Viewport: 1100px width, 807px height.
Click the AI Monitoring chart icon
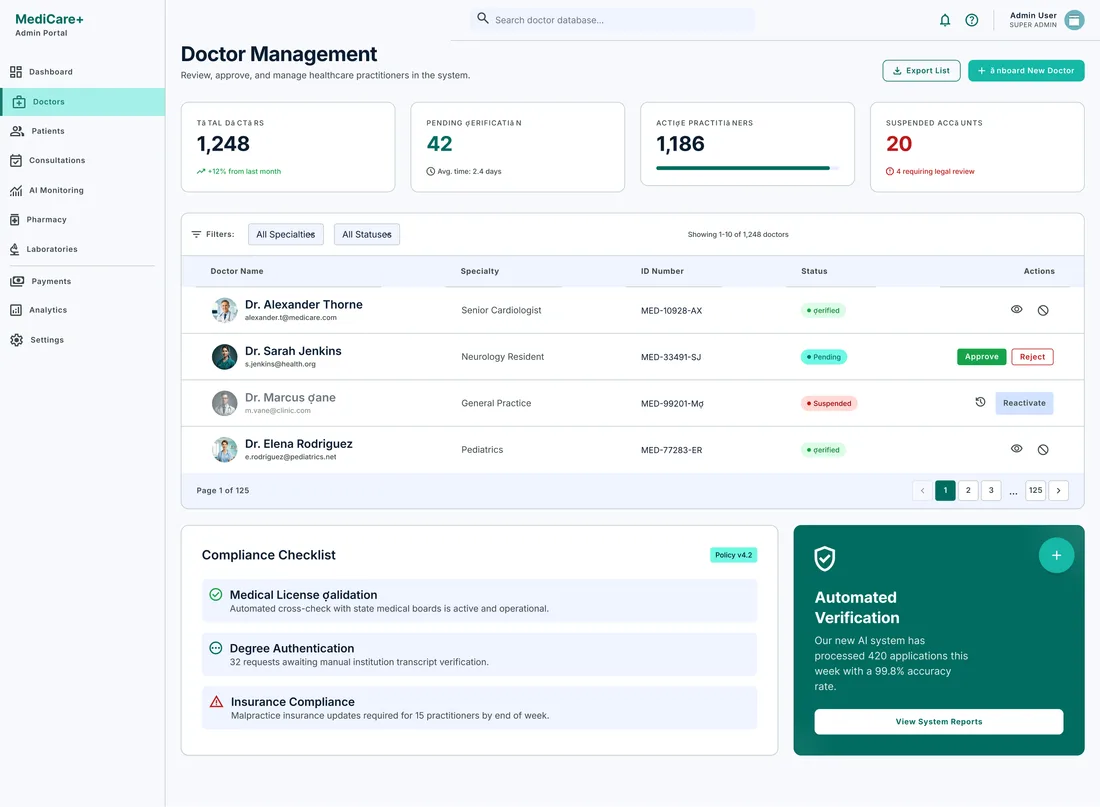pyautogui.click(x=16, y=190)
